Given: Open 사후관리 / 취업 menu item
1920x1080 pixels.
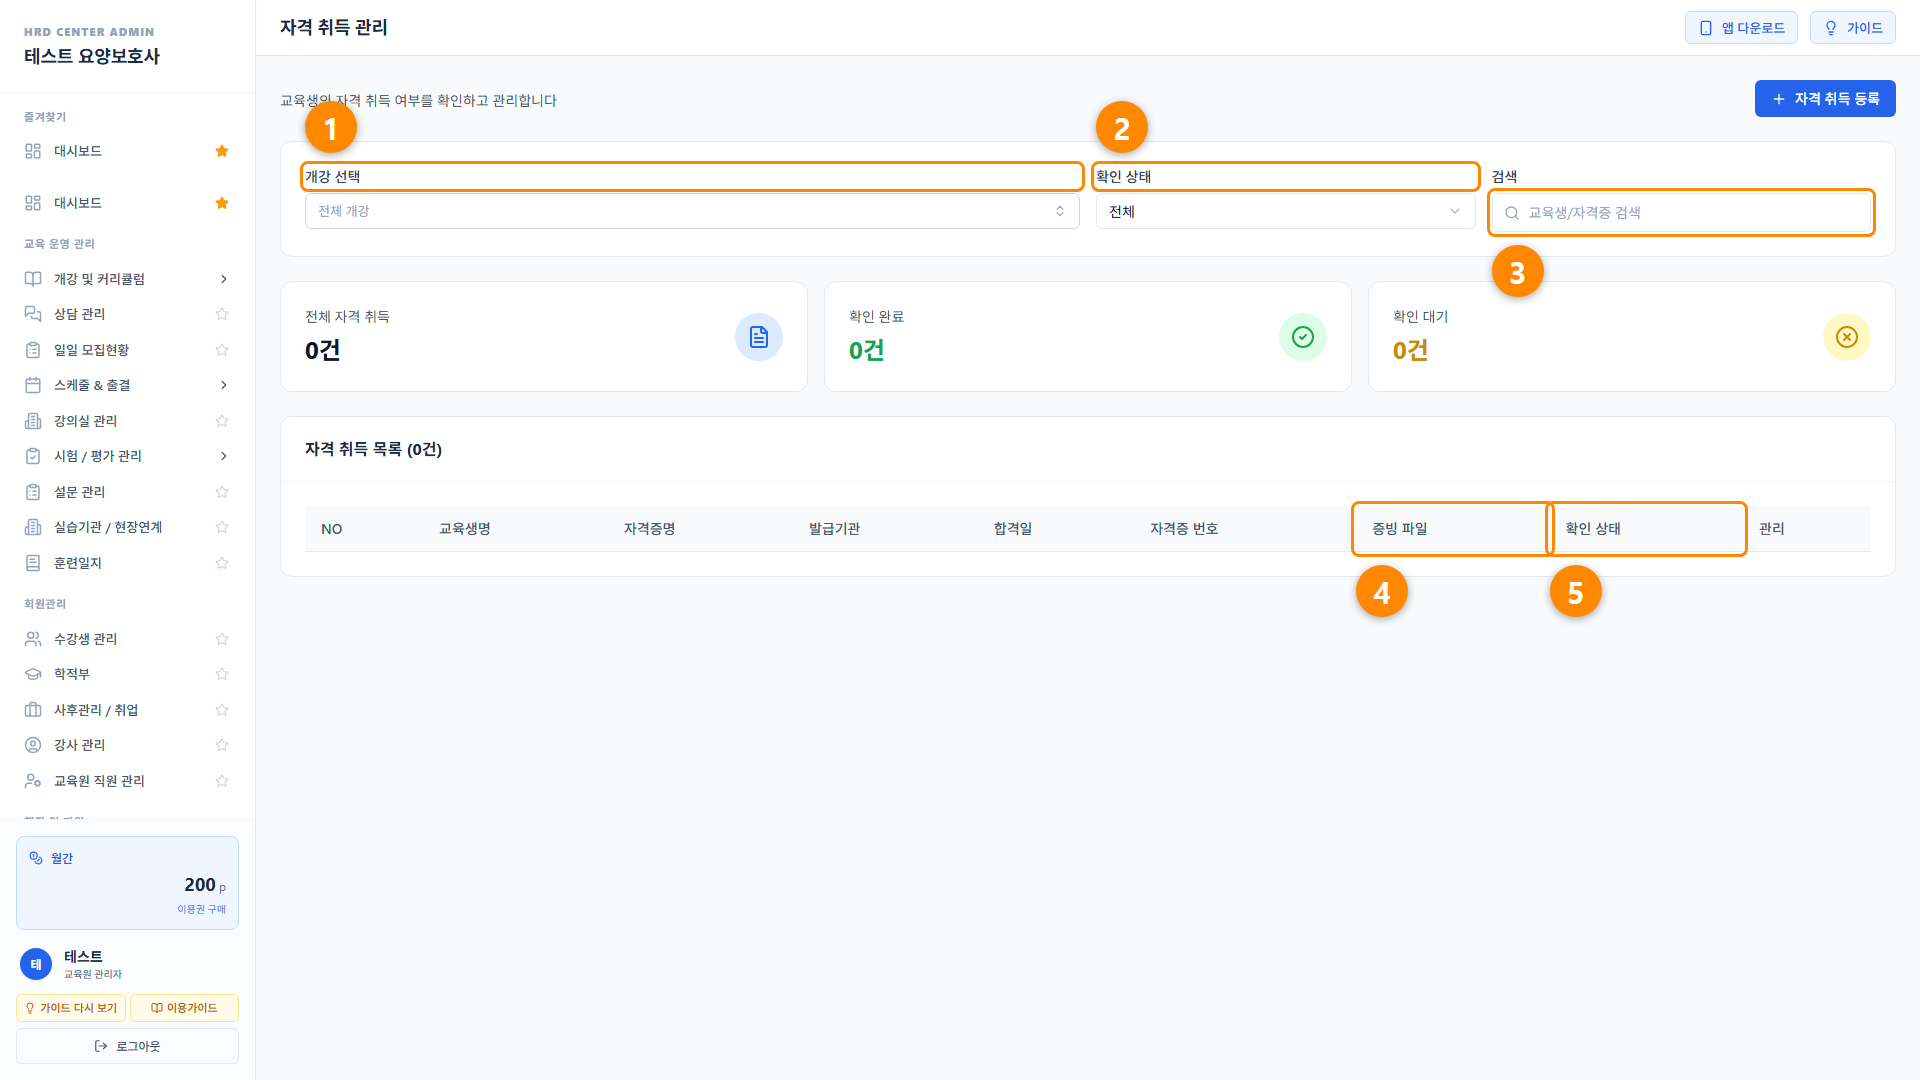Looking at the screenshot, I should [96, 710].
